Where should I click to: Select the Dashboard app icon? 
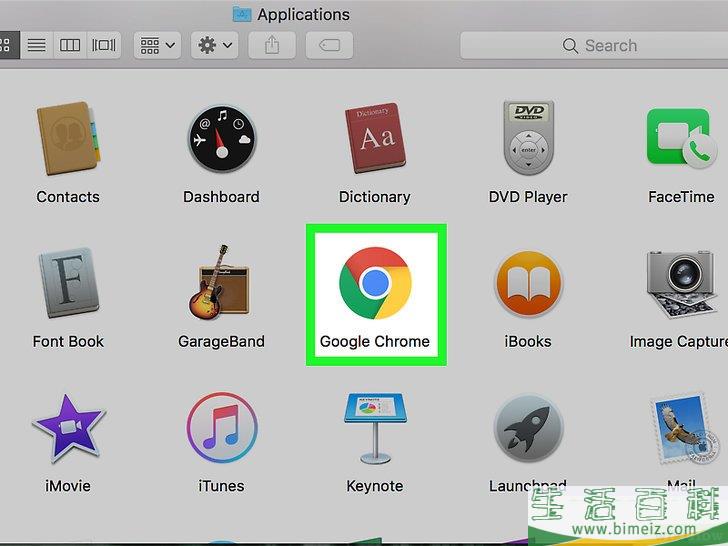pos(222,138)
